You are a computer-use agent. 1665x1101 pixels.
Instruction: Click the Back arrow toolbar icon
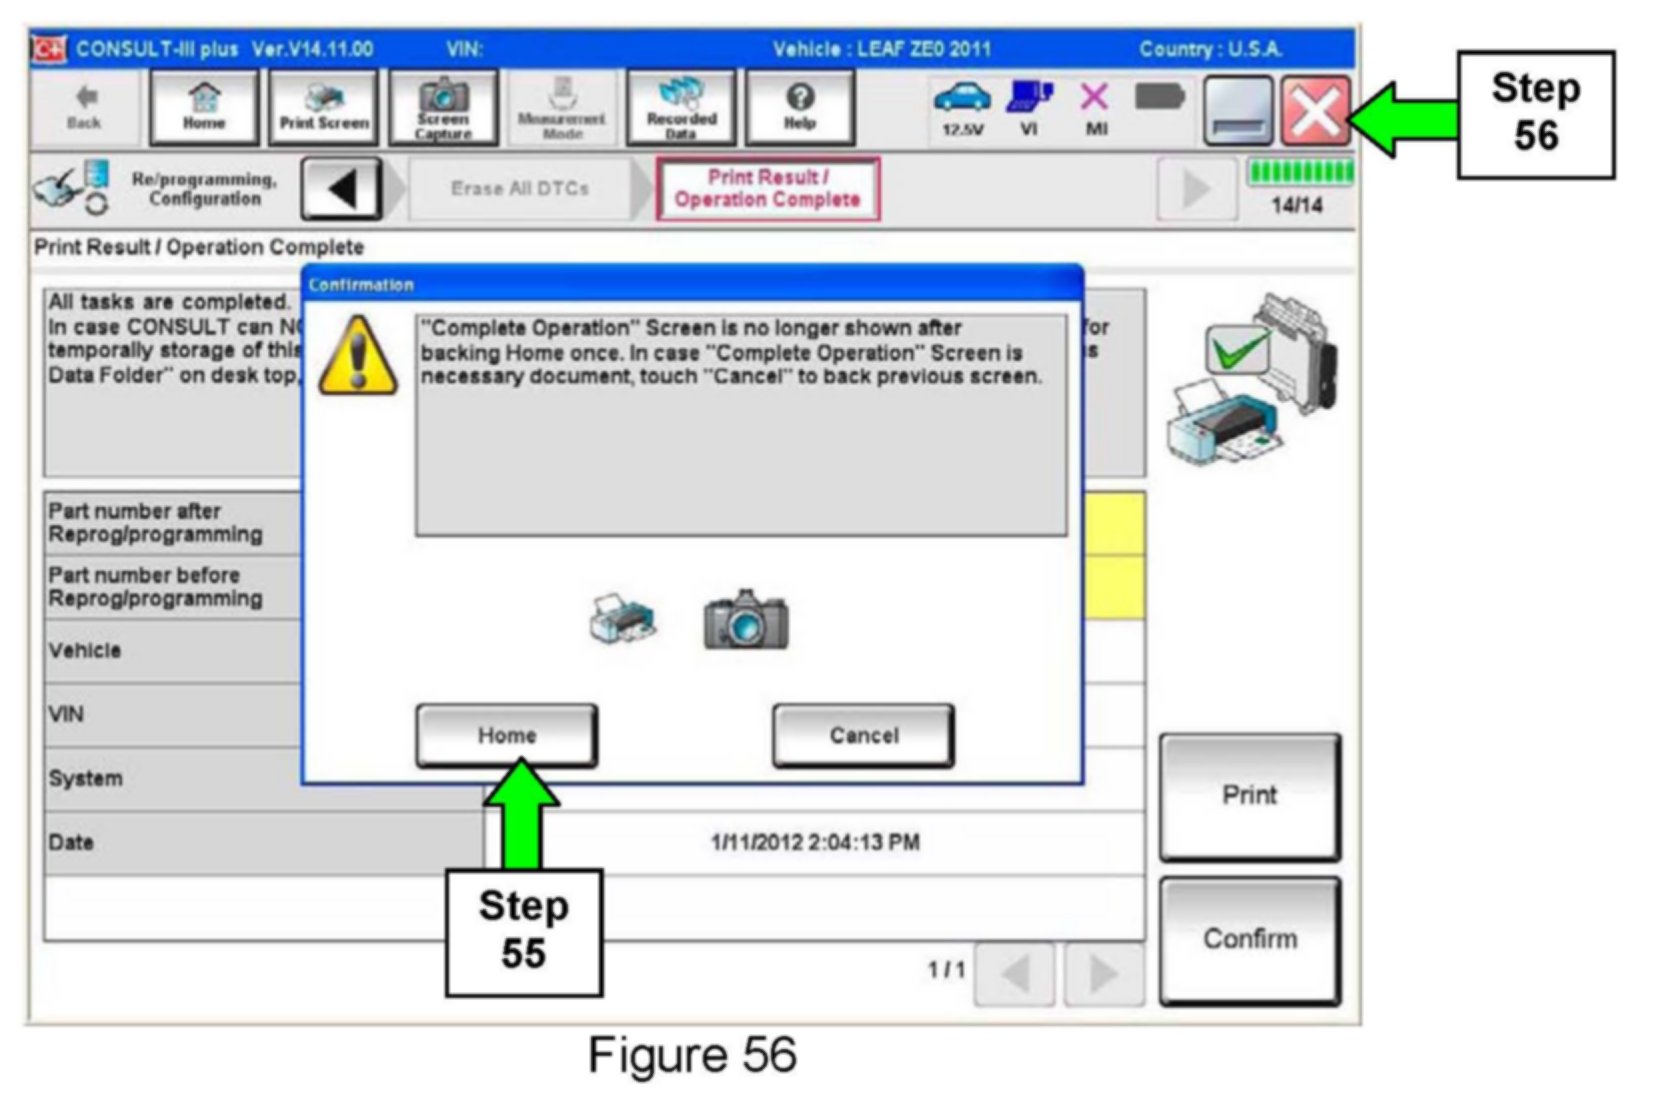(x=85, y=108)
